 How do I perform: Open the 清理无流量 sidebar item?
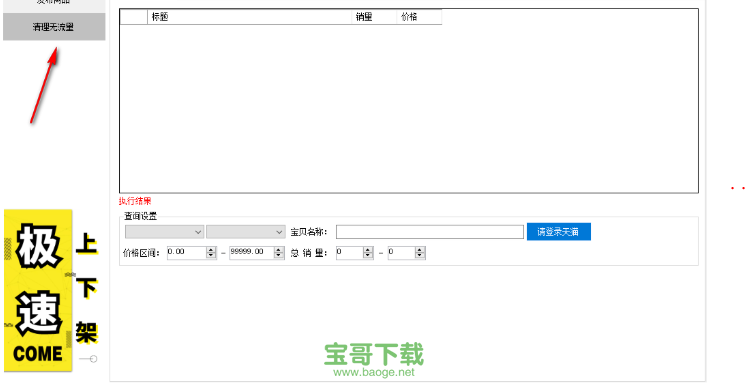tap(54, 27)
